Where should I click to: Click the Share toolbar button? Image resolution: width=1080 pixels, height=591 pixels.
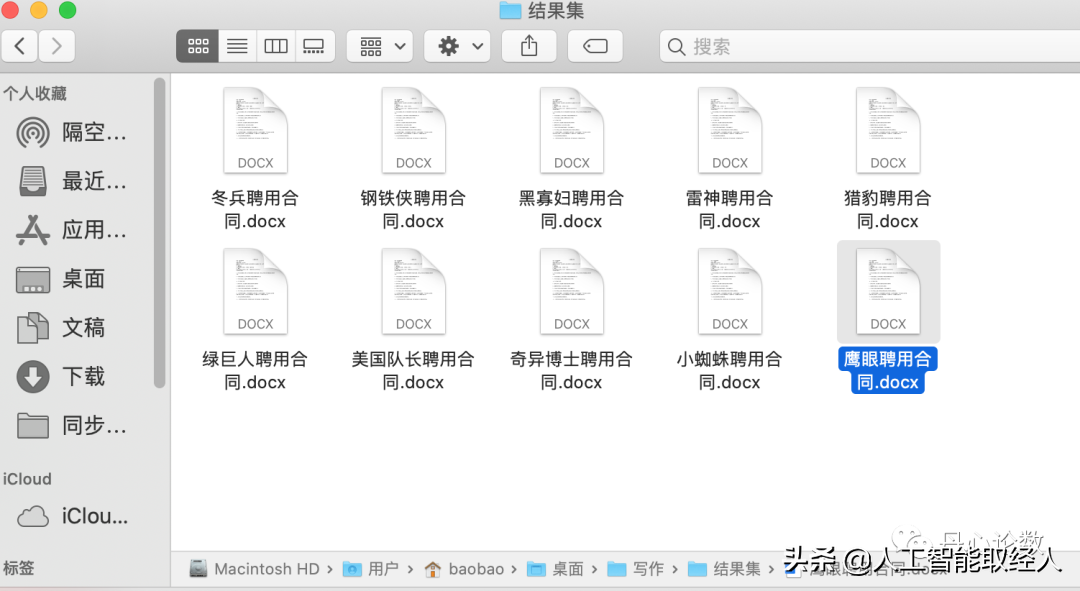529,46
